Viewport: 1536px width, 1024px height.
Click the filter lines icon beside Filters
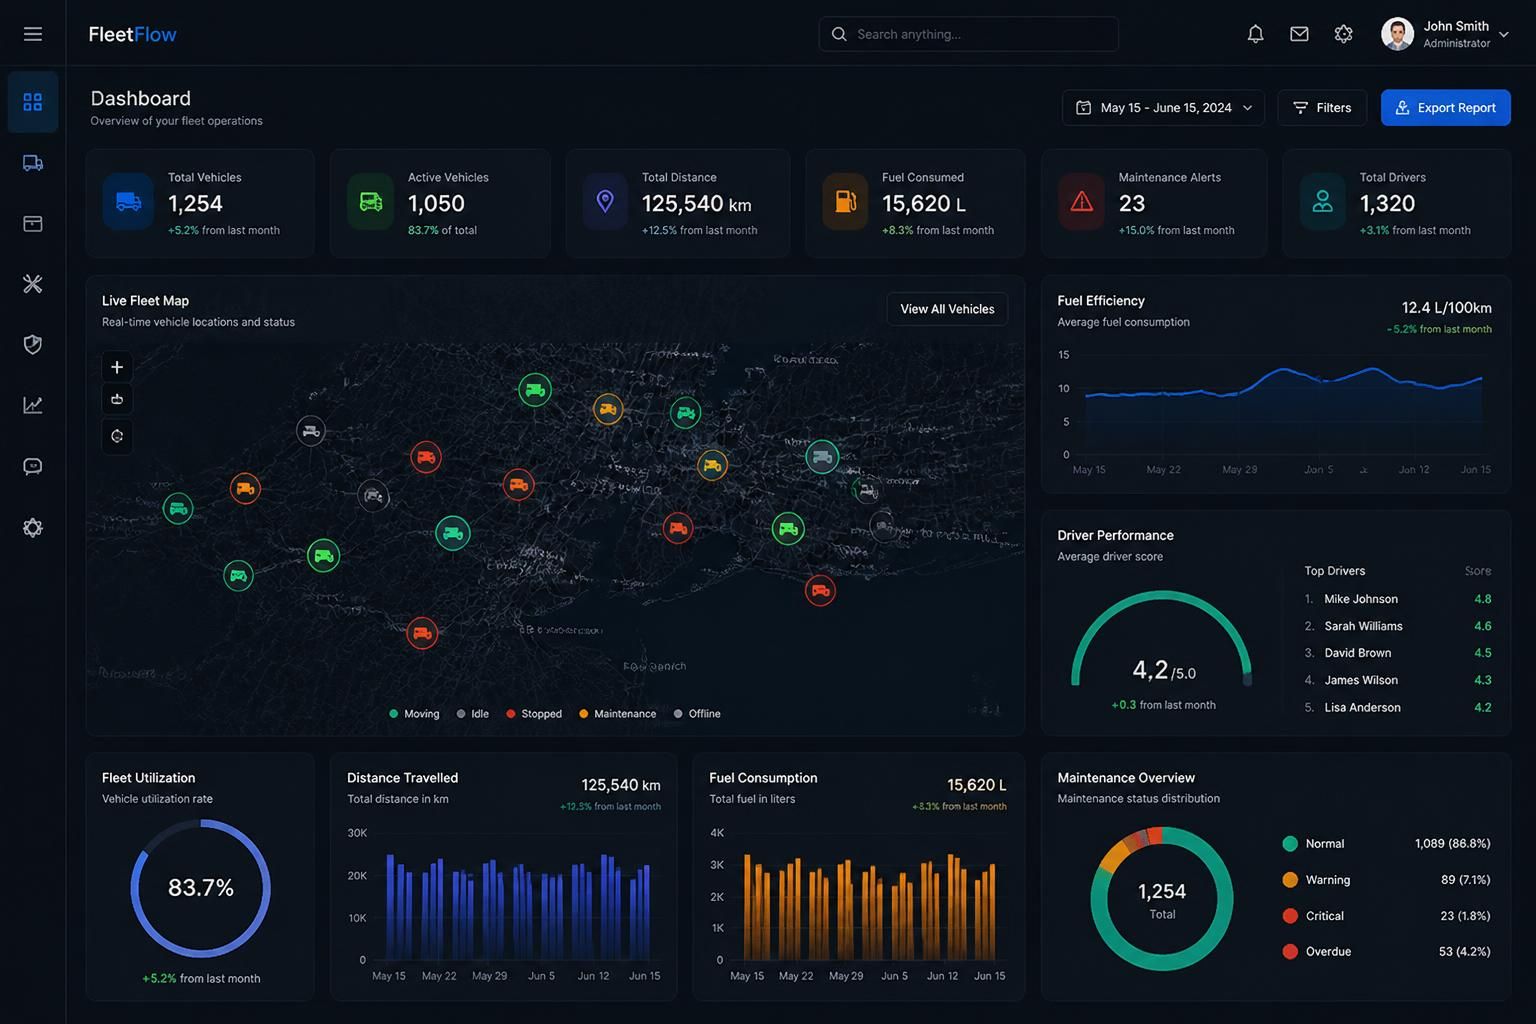point(1300,108)
